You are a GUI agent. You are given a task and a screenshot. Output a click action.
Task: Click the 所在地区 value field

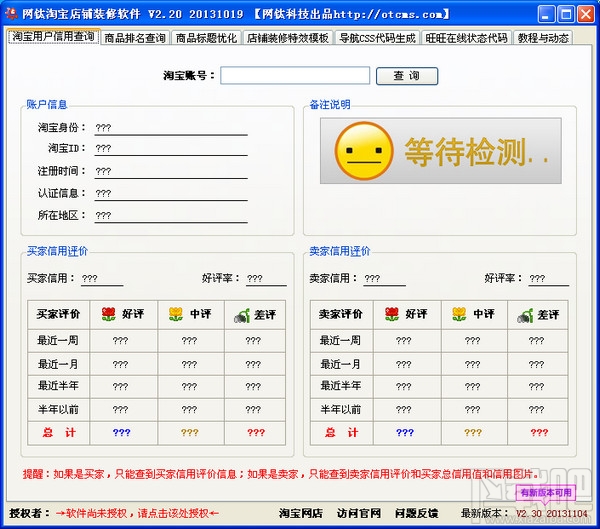pyautogui.click(x=171, y=216)
